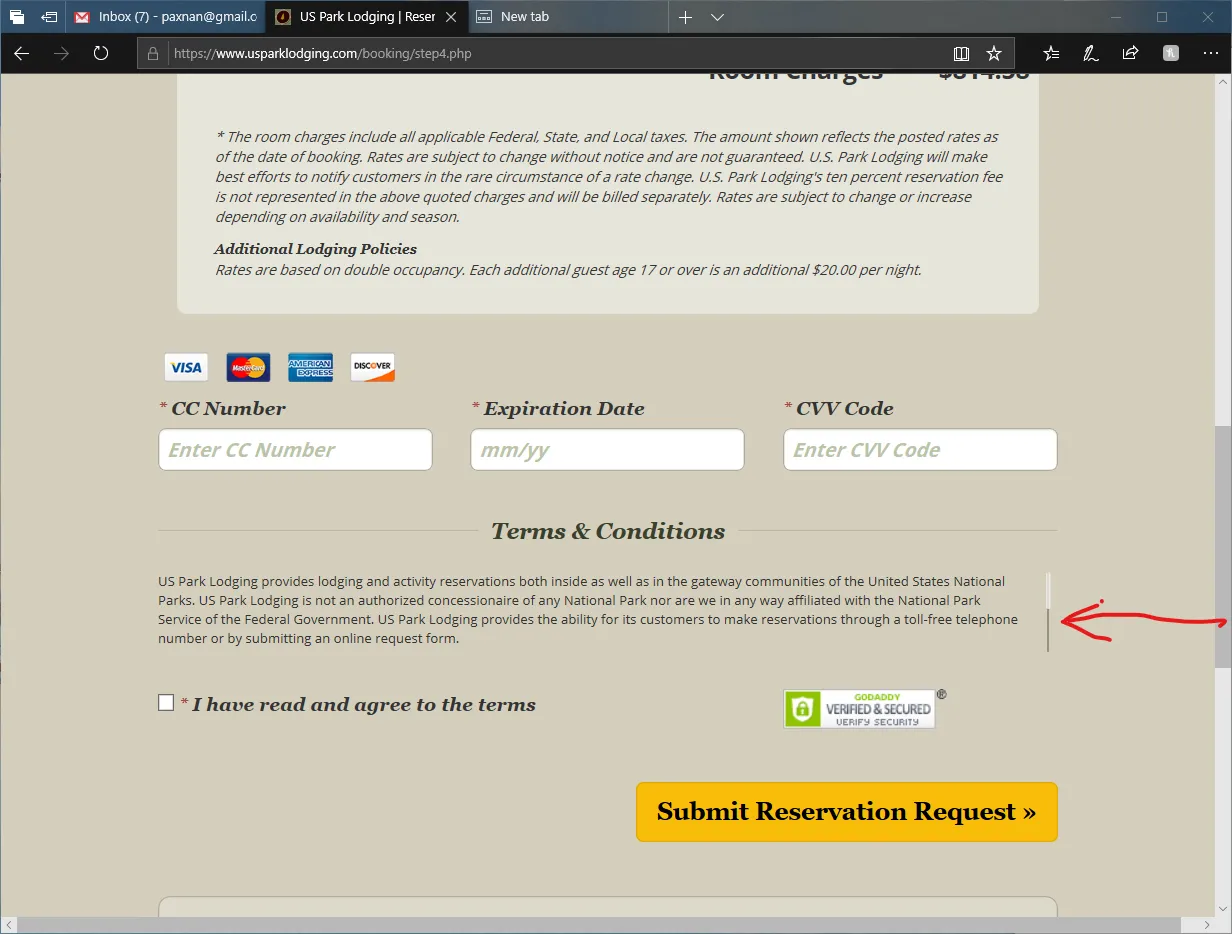Click the Visa card logo
Viewport: 1232px width, 934px height.
(186, 367)
